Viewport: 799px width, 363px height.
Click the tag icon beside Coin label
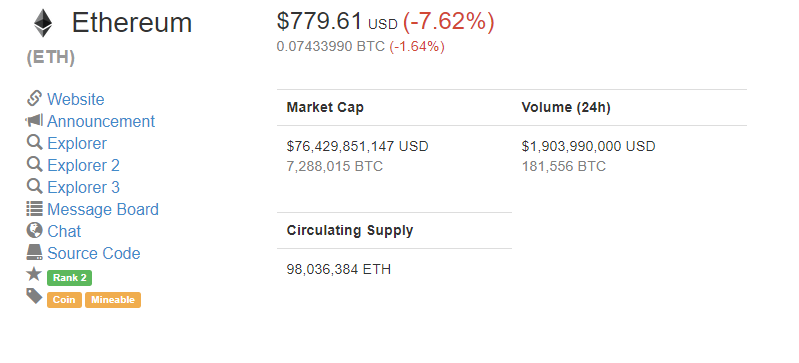[x=34, y=296]
